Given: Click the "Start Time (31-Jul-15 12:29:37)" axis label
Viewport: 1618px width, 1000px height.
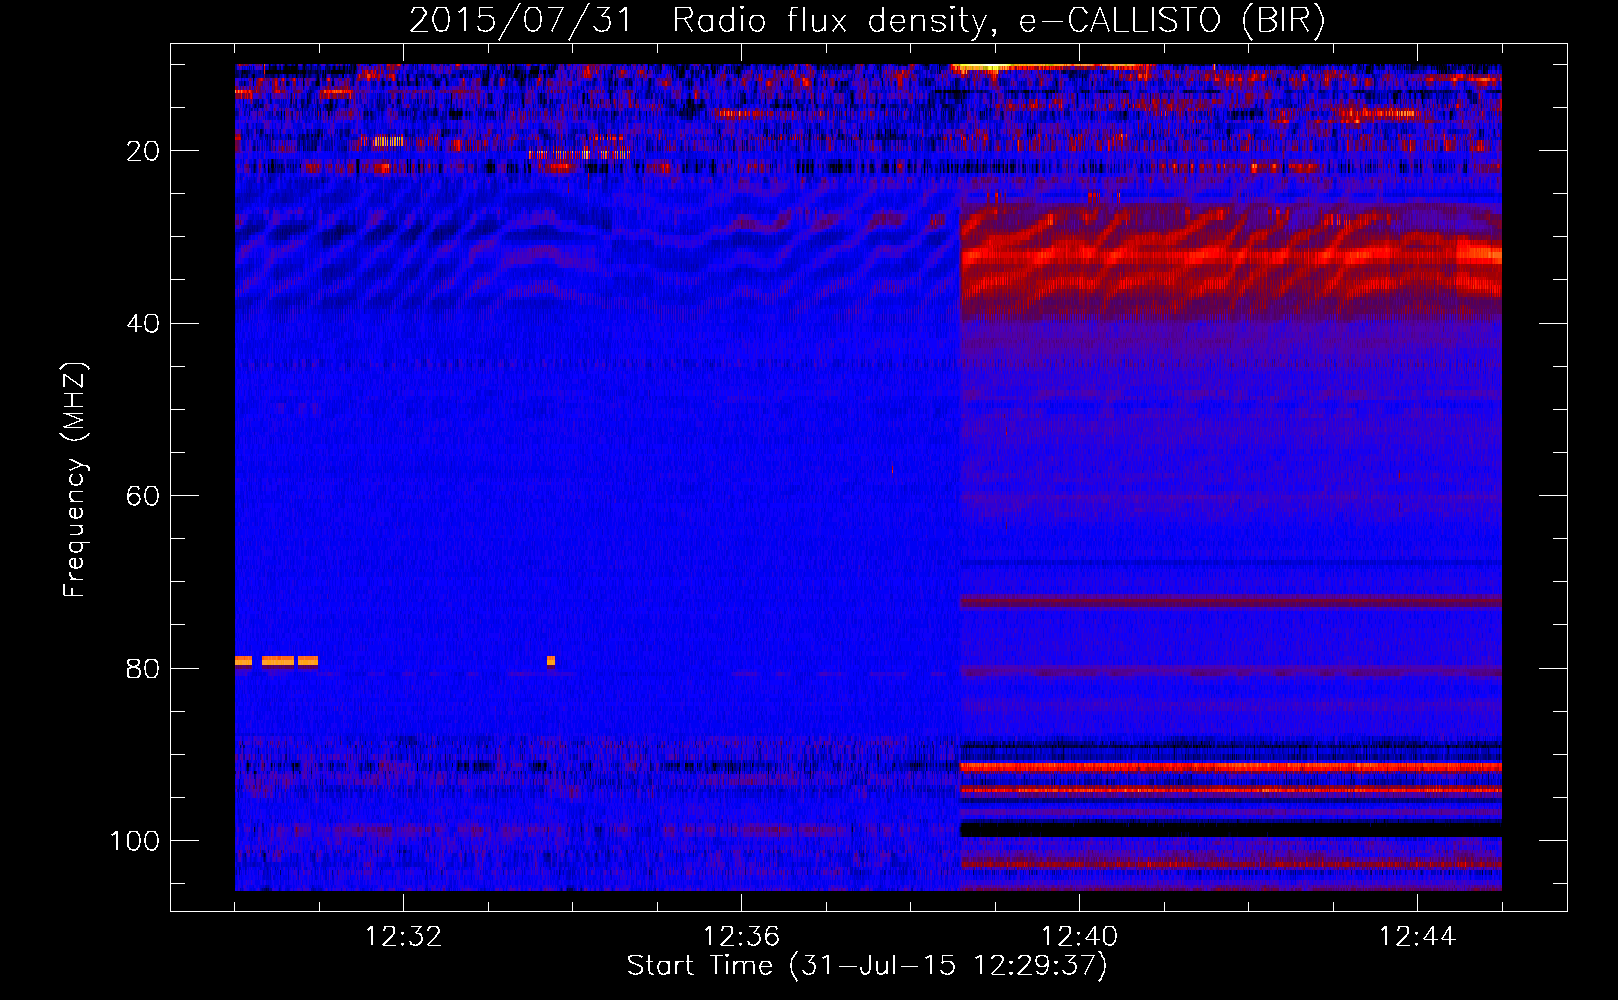Looking at the screenshot, I should [867, 966].
